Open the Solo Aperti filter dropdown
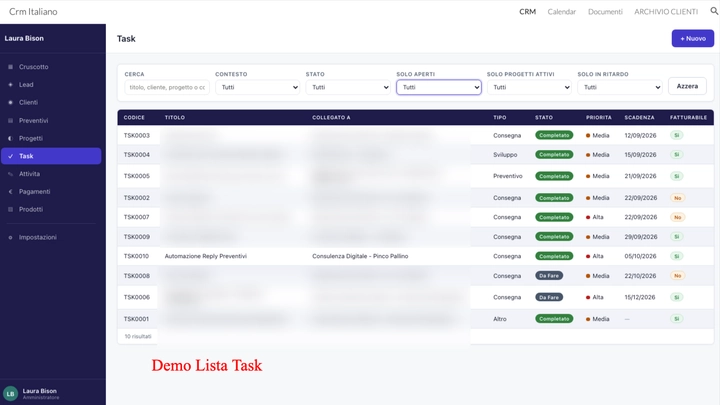The image size is (720, 405). point(439,87)
